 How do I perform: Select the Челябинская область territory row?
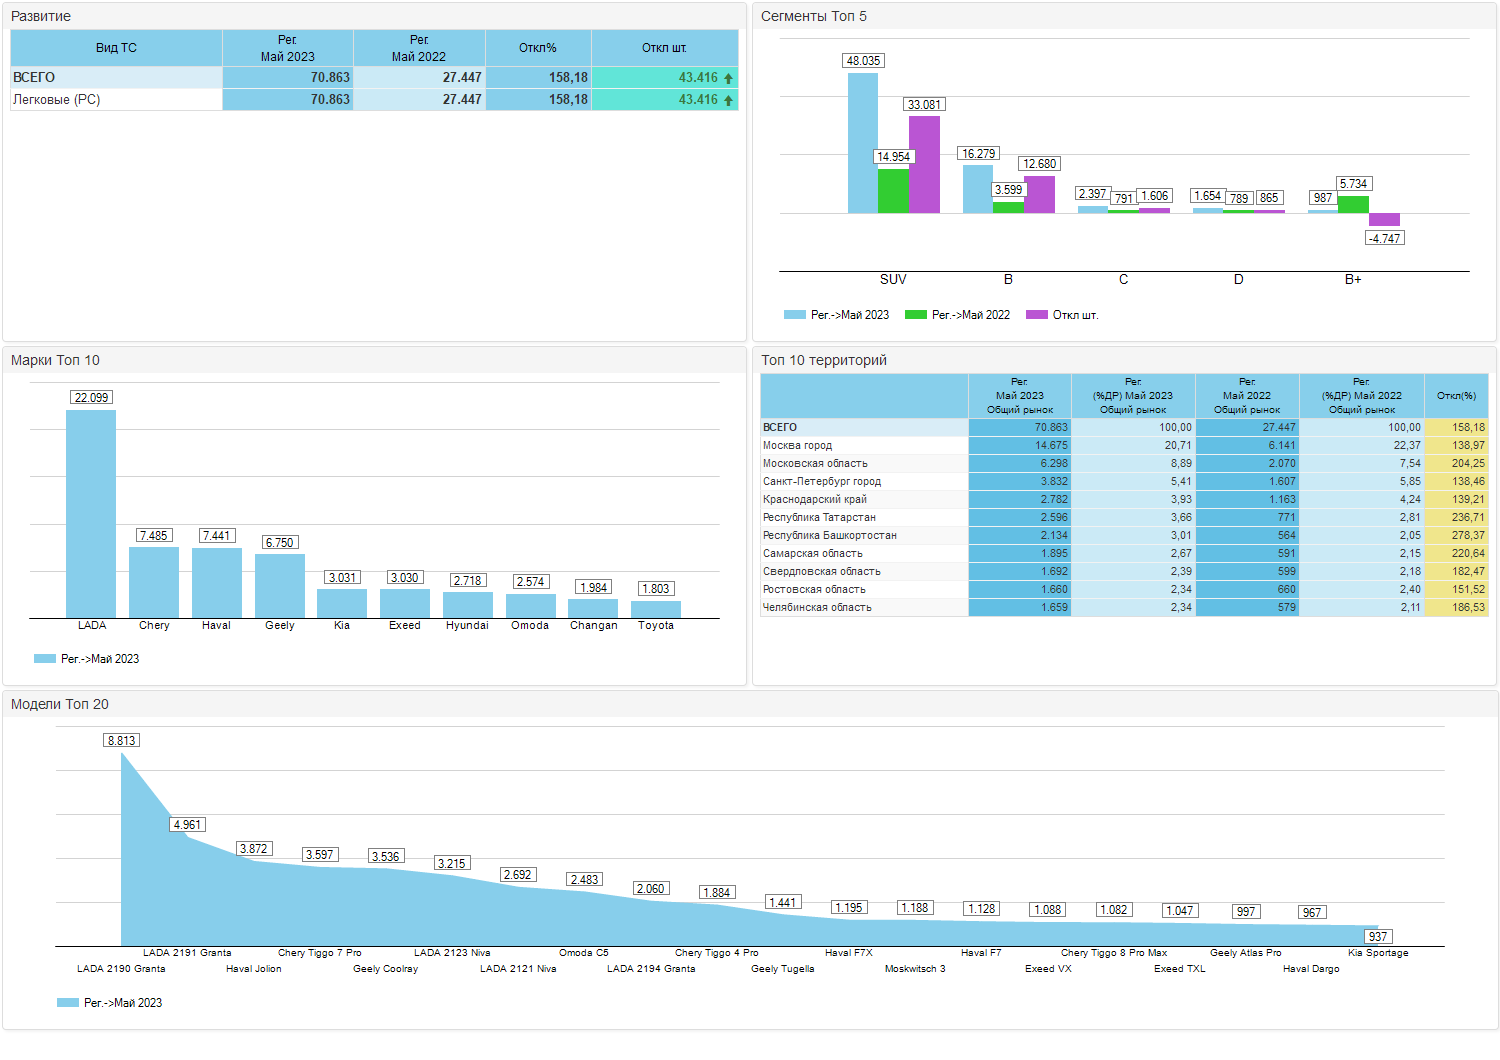(x=817, y=608)
